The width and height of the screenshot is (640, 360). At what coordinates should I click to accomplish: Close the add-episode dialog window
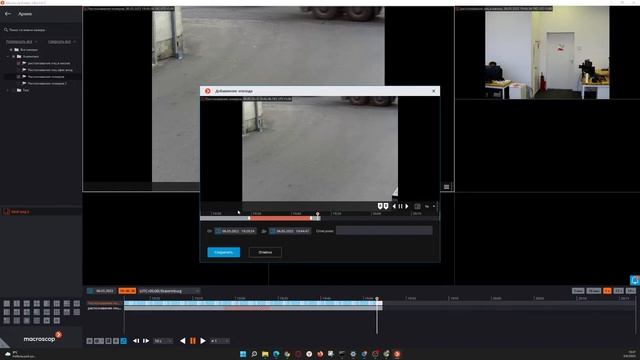click(433, 91)
